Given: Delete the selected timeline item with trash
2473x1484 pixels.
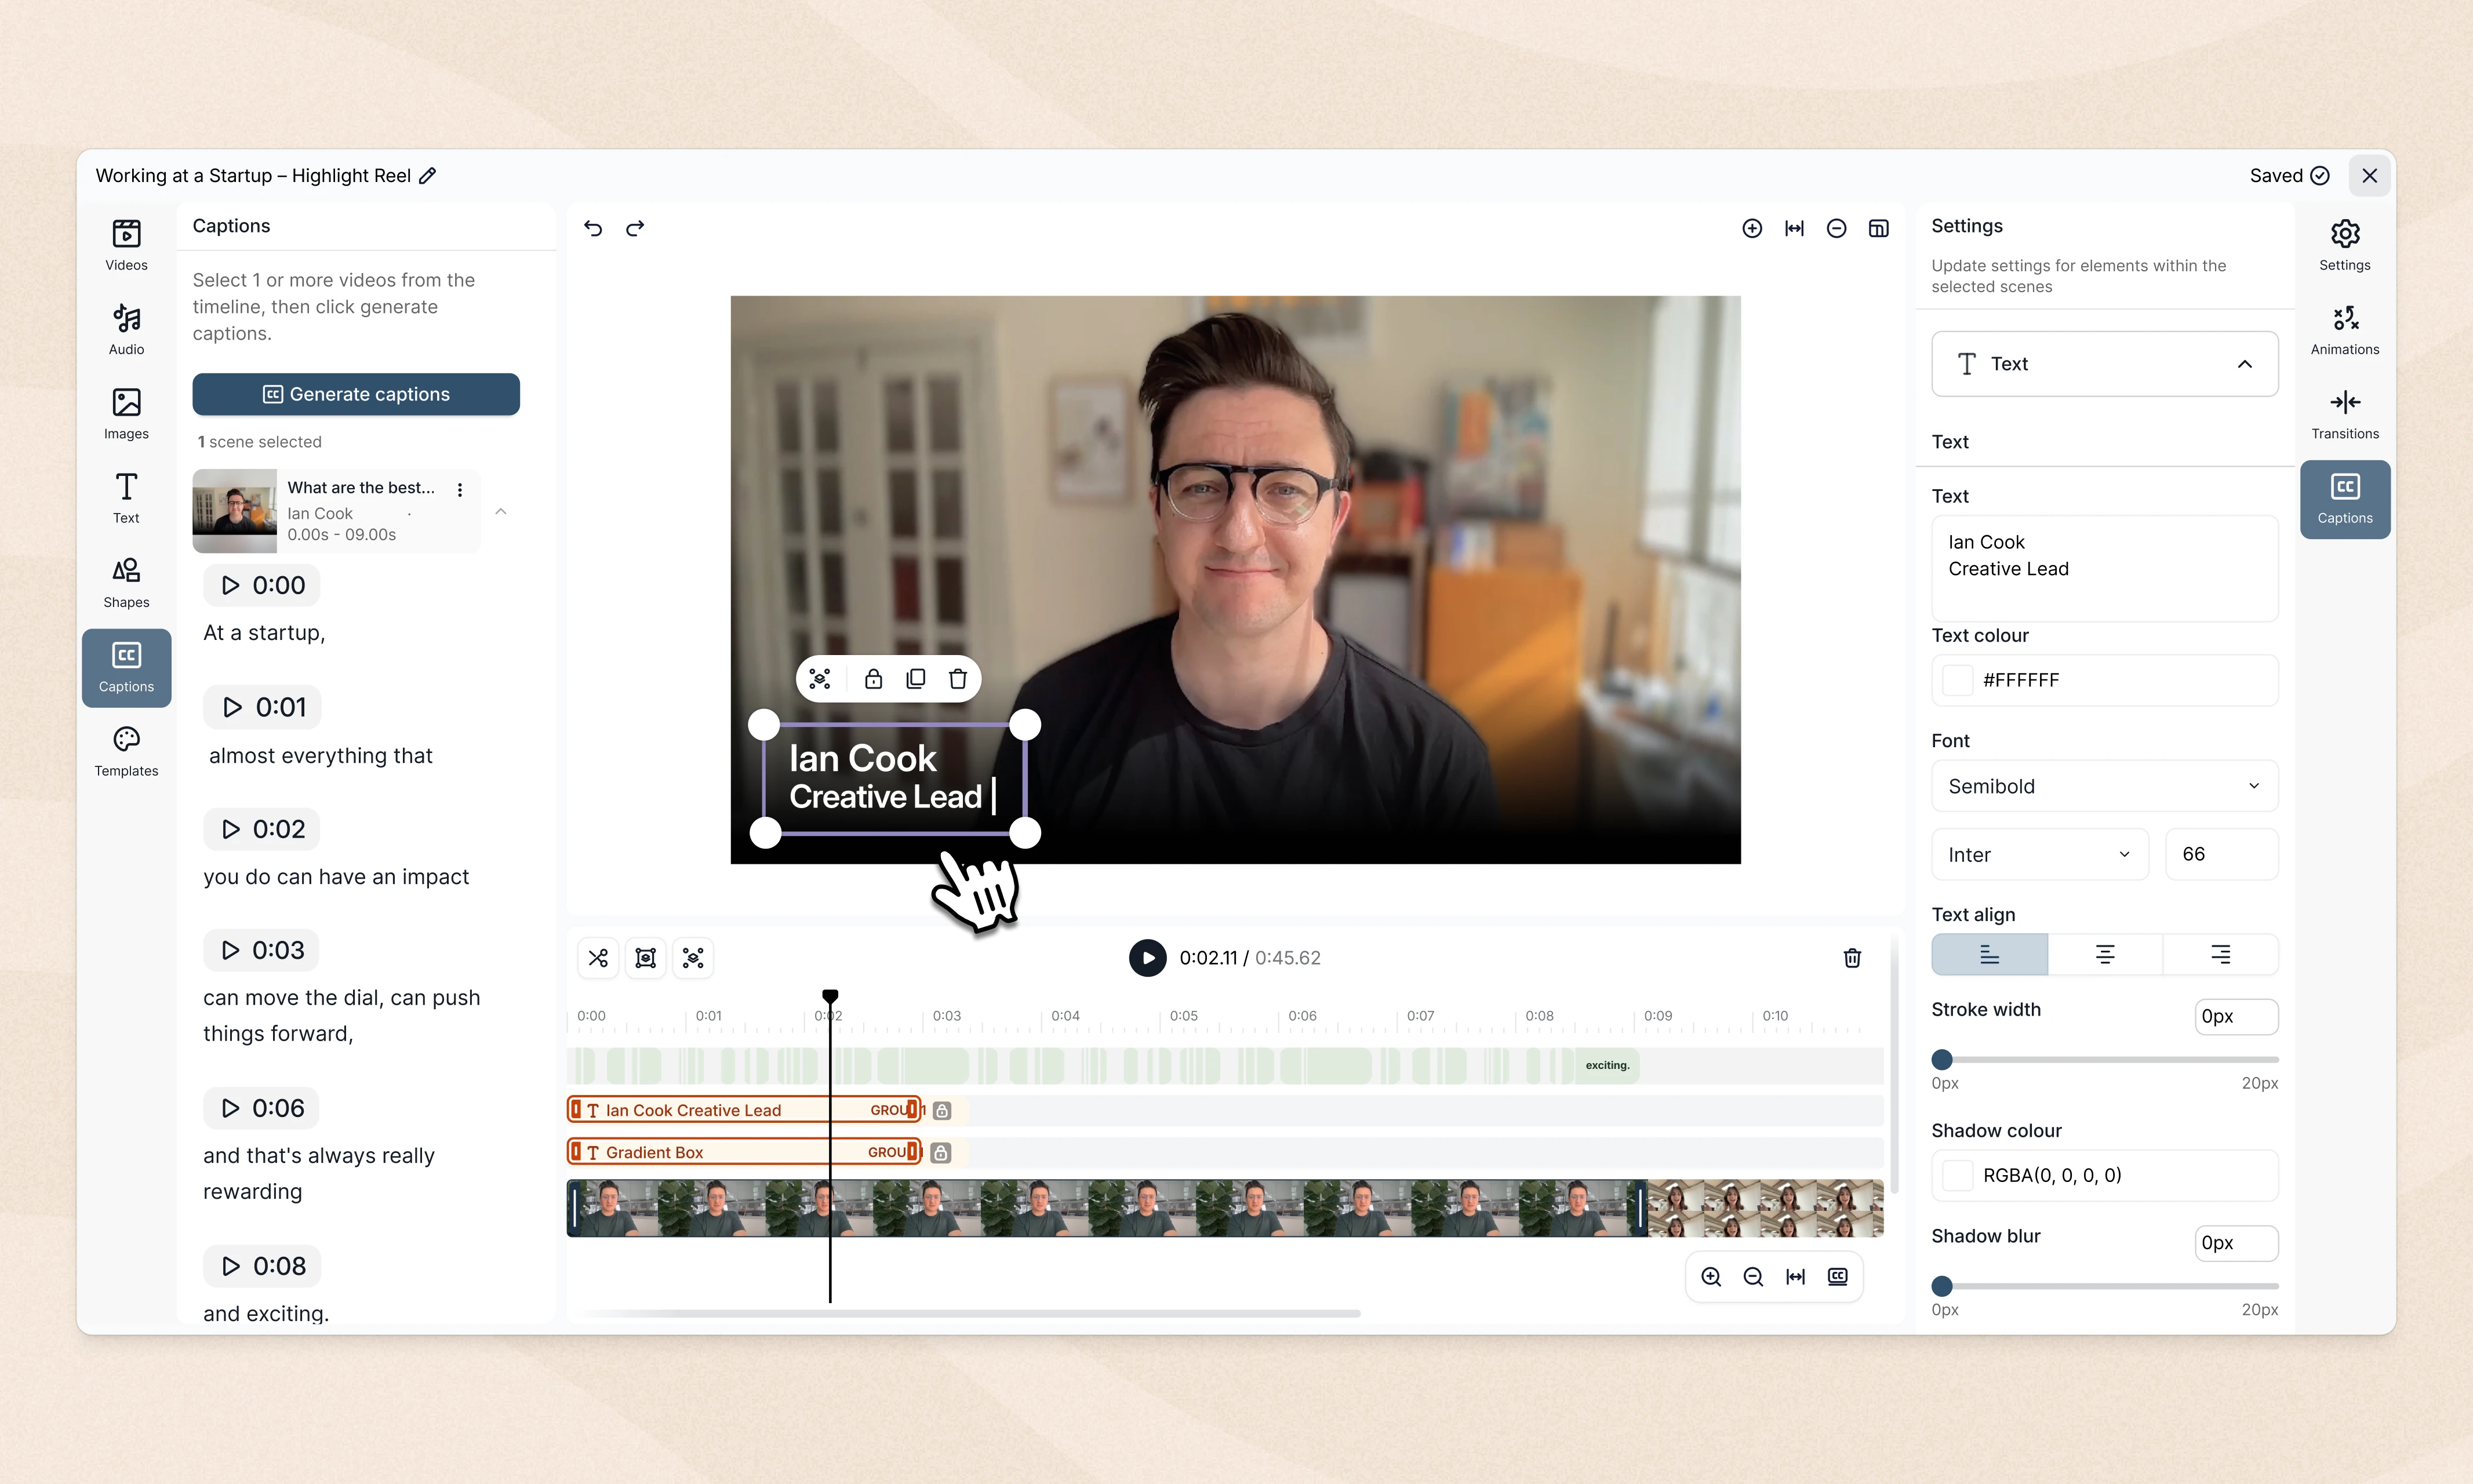Looking at the screenshot, I should [x=1852, y=958].
